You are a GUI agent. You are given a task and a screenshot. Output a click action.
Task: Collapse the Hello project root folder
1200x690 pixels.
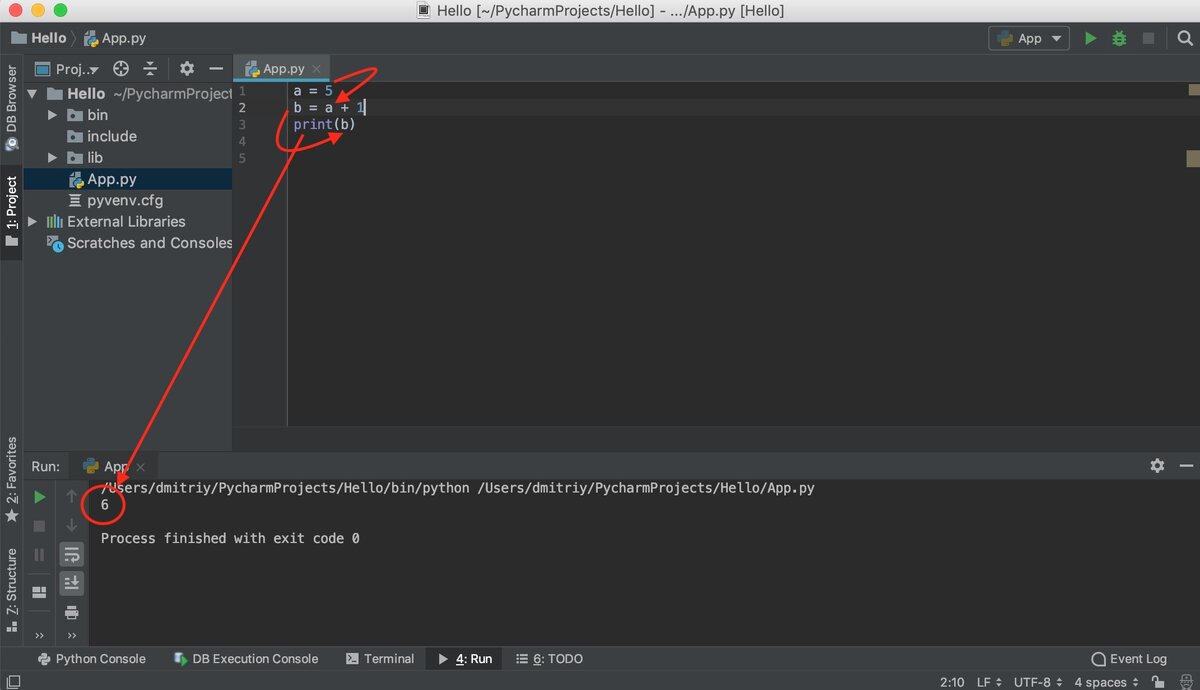[32, 93]
